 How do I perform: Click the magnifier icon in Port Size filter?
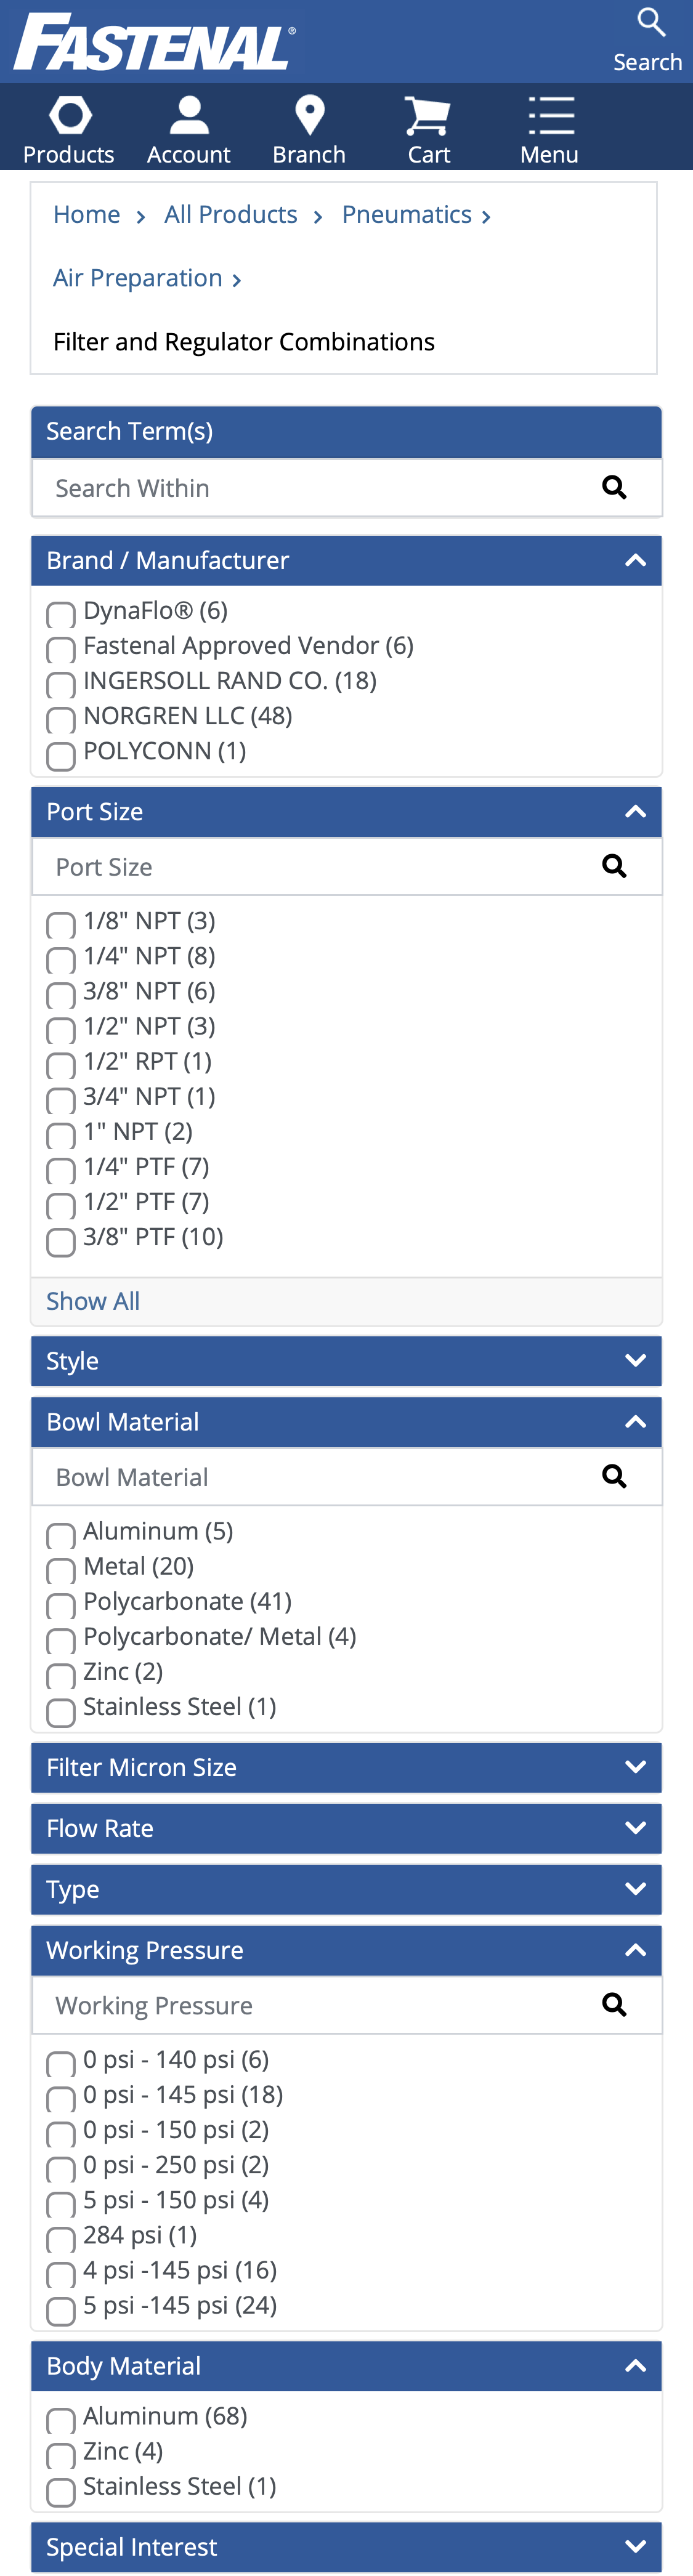[614, 866]
